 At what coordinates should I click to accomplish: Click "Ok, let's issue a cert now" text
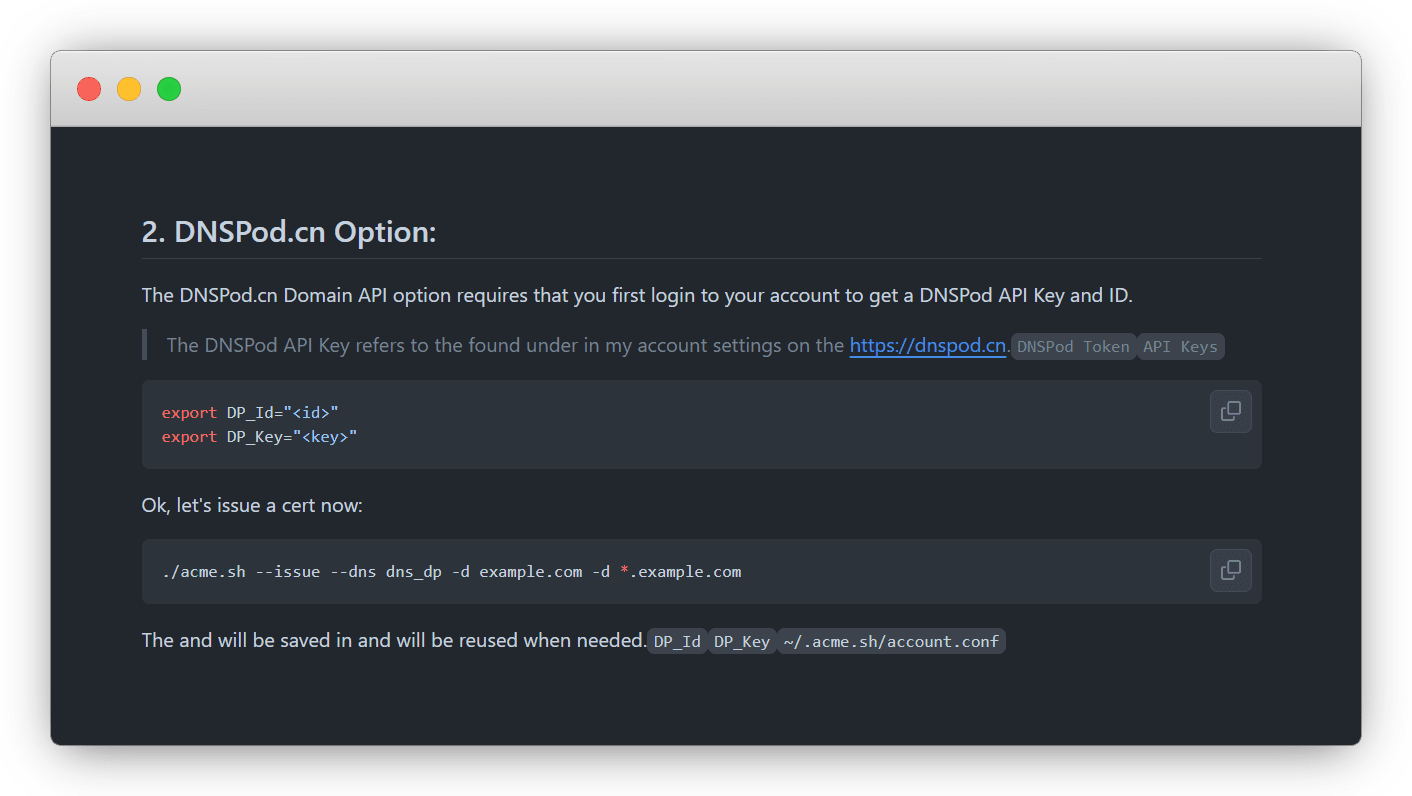tap(252, 506)
